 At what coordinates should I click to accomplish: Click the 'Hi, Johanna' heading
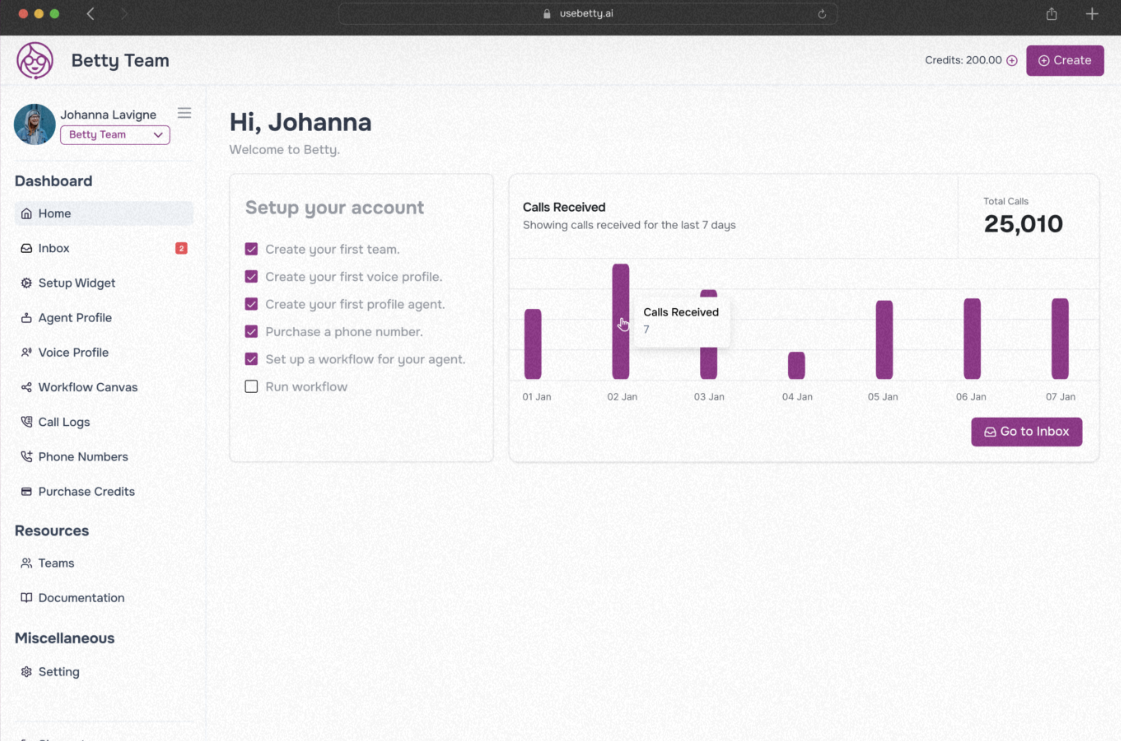[300, 122]
